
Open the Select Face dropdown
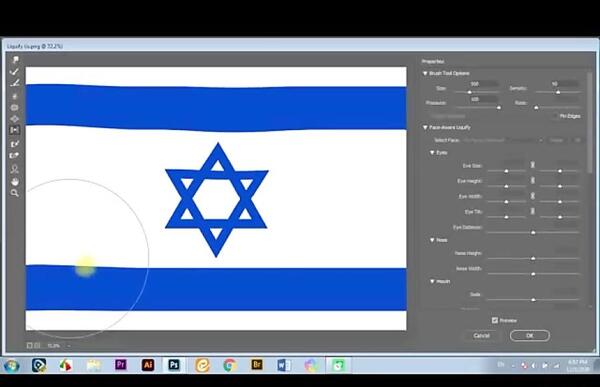click(x=503, y=140)
